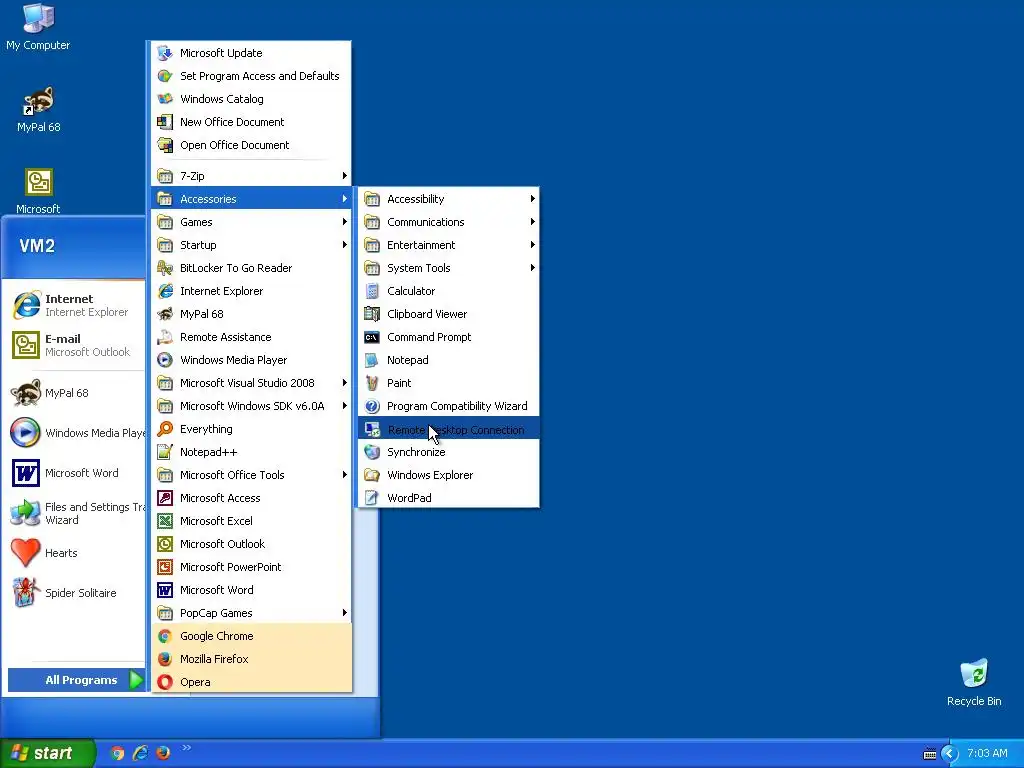1024x768 pixels.
Task: Click Windows Media Player icon in programs list
Action: (165, 360)
